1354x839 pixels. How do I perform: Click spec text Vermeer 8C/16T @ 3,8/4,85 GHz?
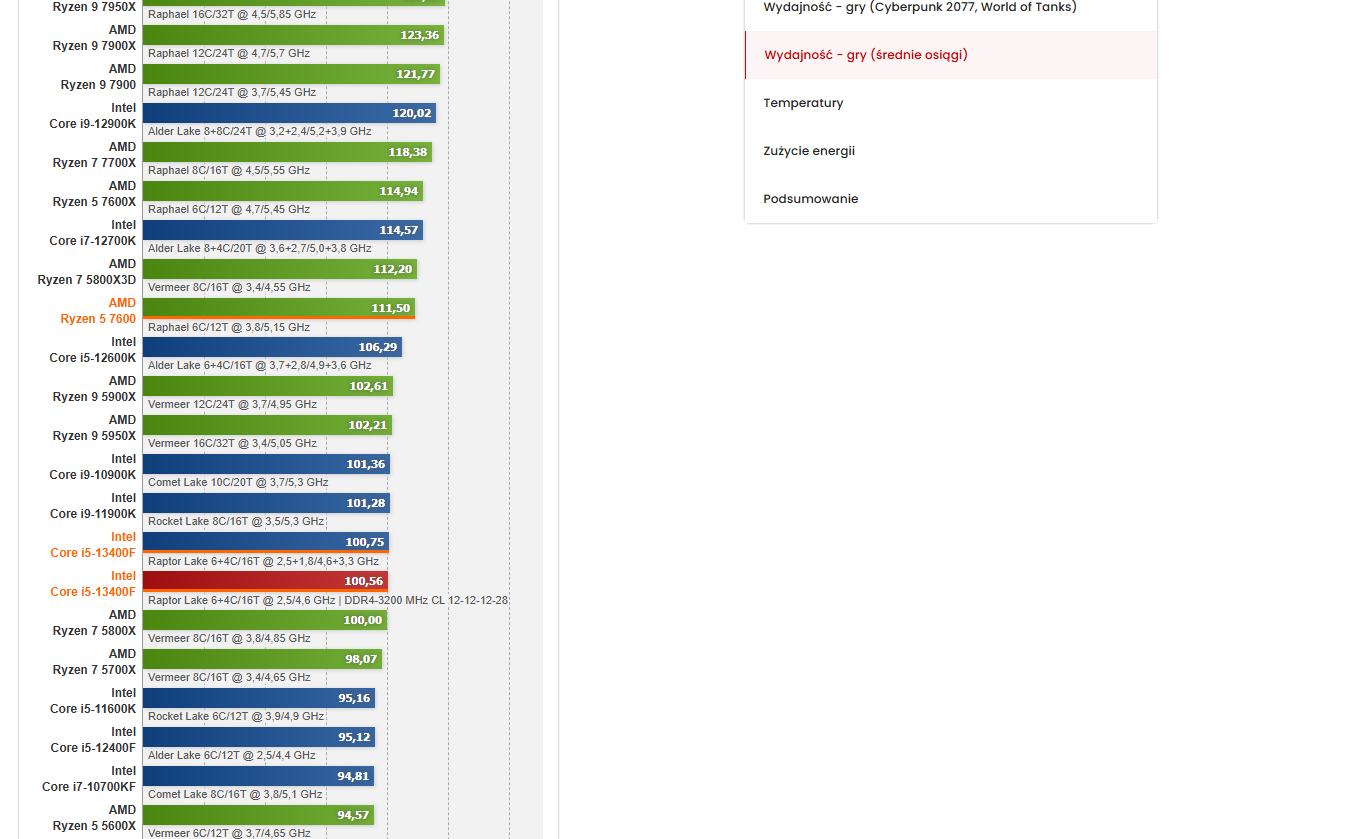coord(229,638)
